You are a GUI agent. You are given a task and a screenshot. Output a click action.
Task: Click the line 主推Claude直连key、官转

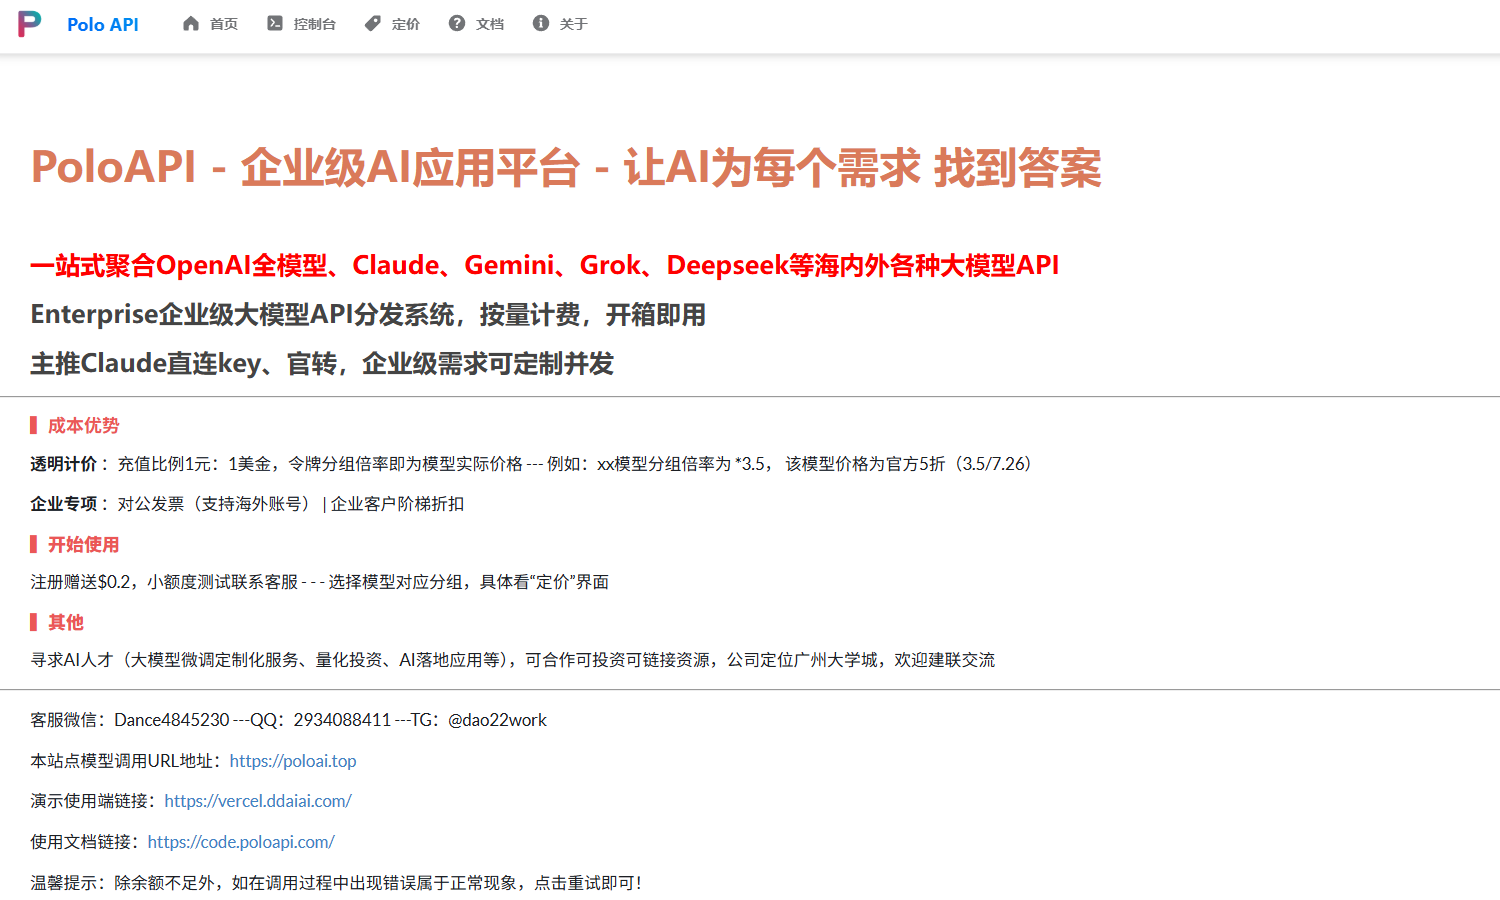[322, 364]
